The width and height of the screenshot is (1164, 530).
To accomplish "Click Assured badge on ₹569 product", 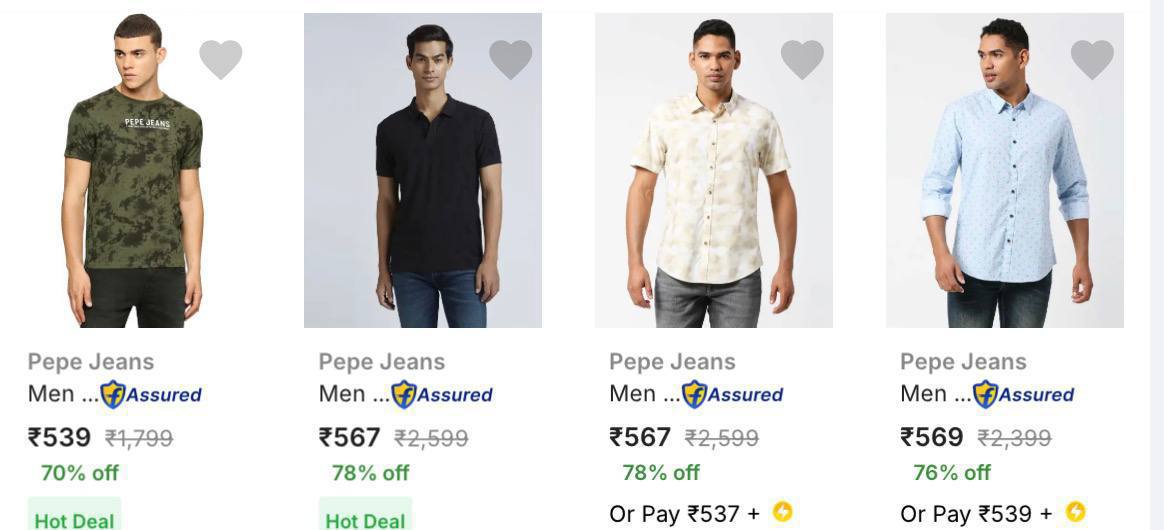I will (x=1023, y=394).
